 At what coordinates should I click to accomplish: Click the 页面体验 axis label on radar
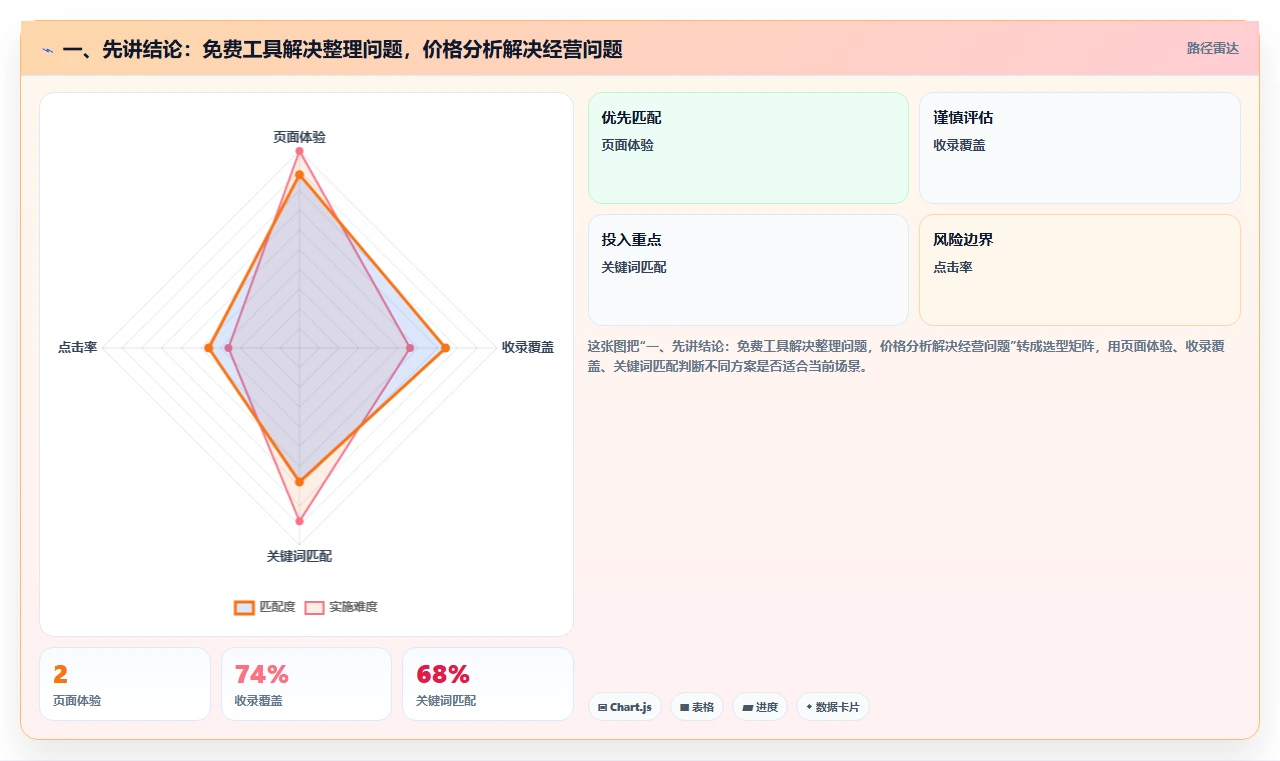click(299, 137)
